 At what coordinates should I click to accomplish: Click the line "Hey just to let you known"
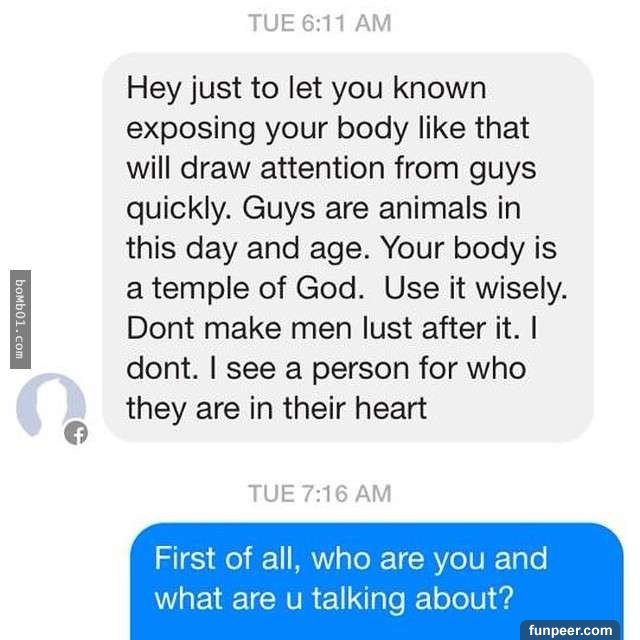pos(307,89)
